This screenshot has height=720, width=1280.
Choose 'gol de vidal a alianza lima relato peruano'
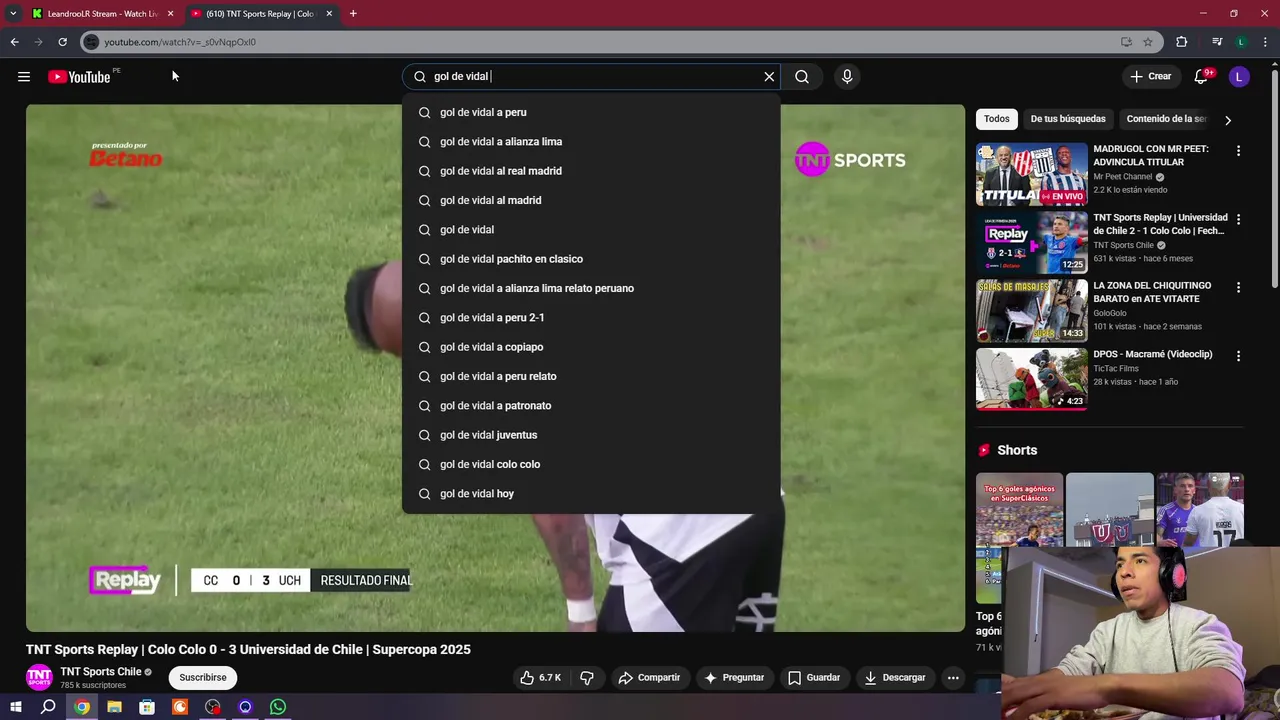point(591,288)
